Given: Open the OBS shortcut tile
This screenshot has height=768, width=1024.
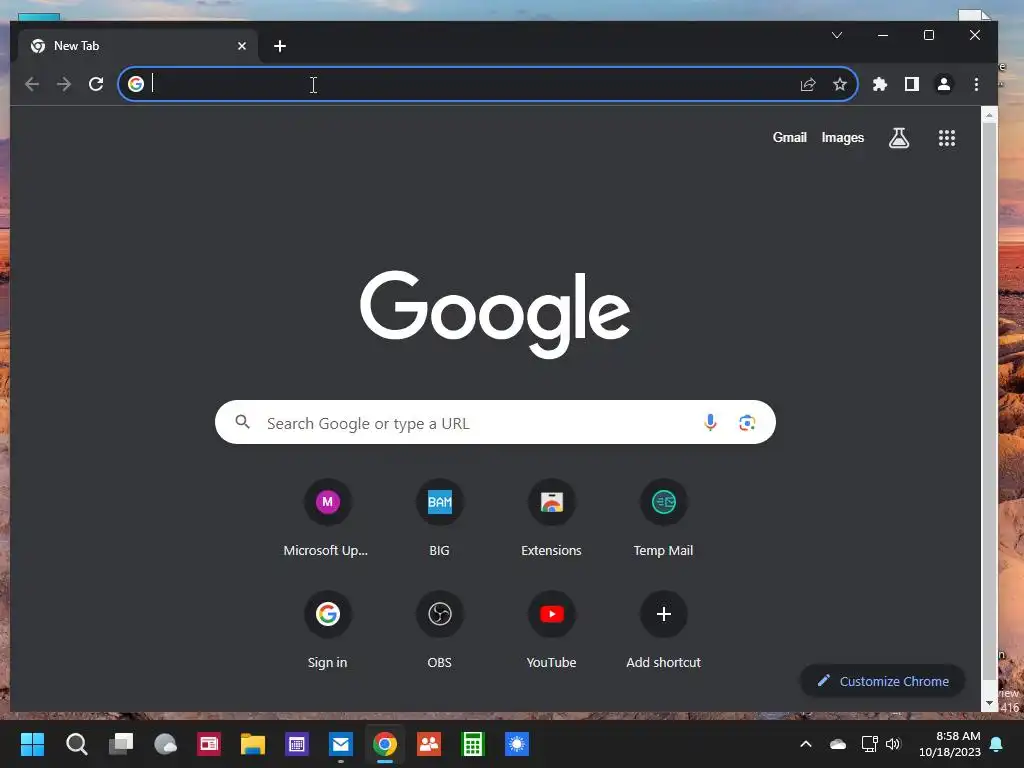Looking at the screenshot, I should pyautogui.click(x=440, y=631).
